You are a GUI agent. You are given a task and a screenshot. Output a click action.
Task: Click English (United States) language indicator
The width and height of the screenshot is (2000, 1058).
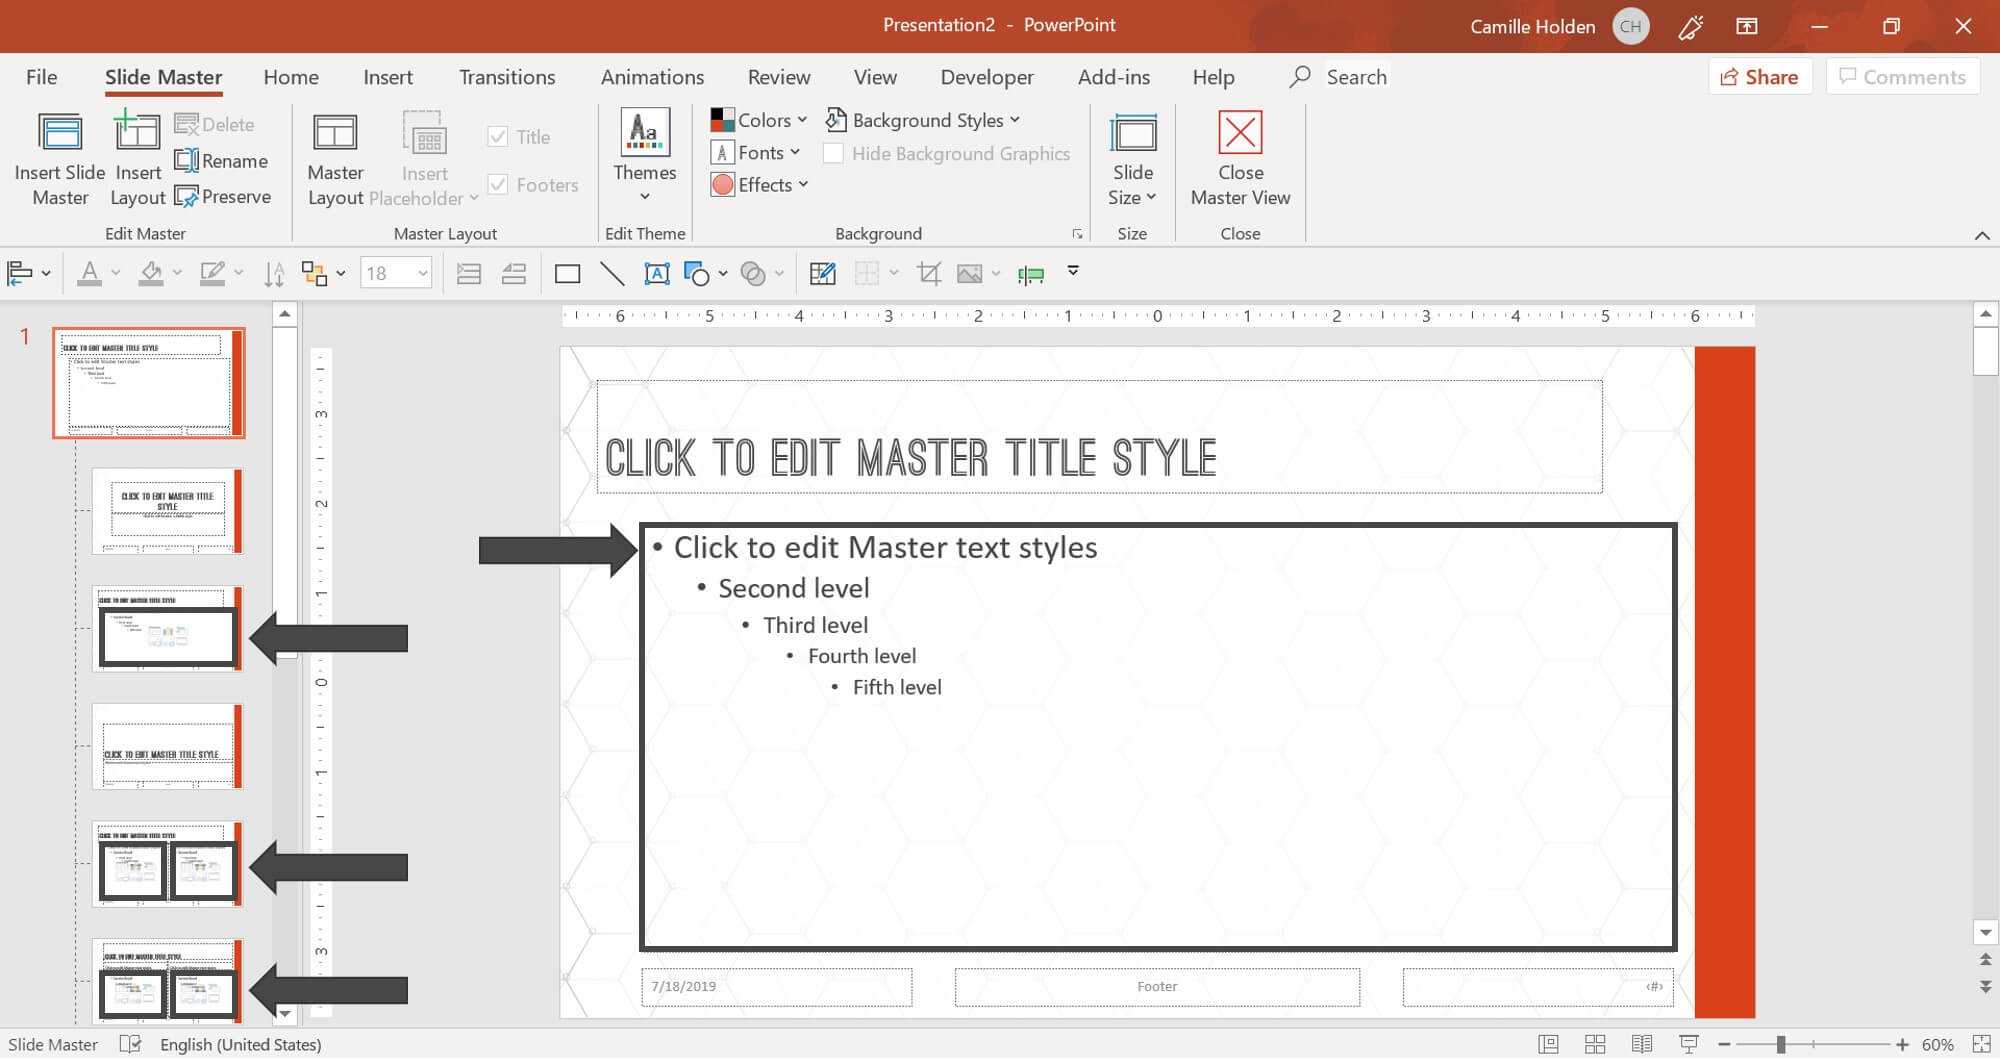241,1044
